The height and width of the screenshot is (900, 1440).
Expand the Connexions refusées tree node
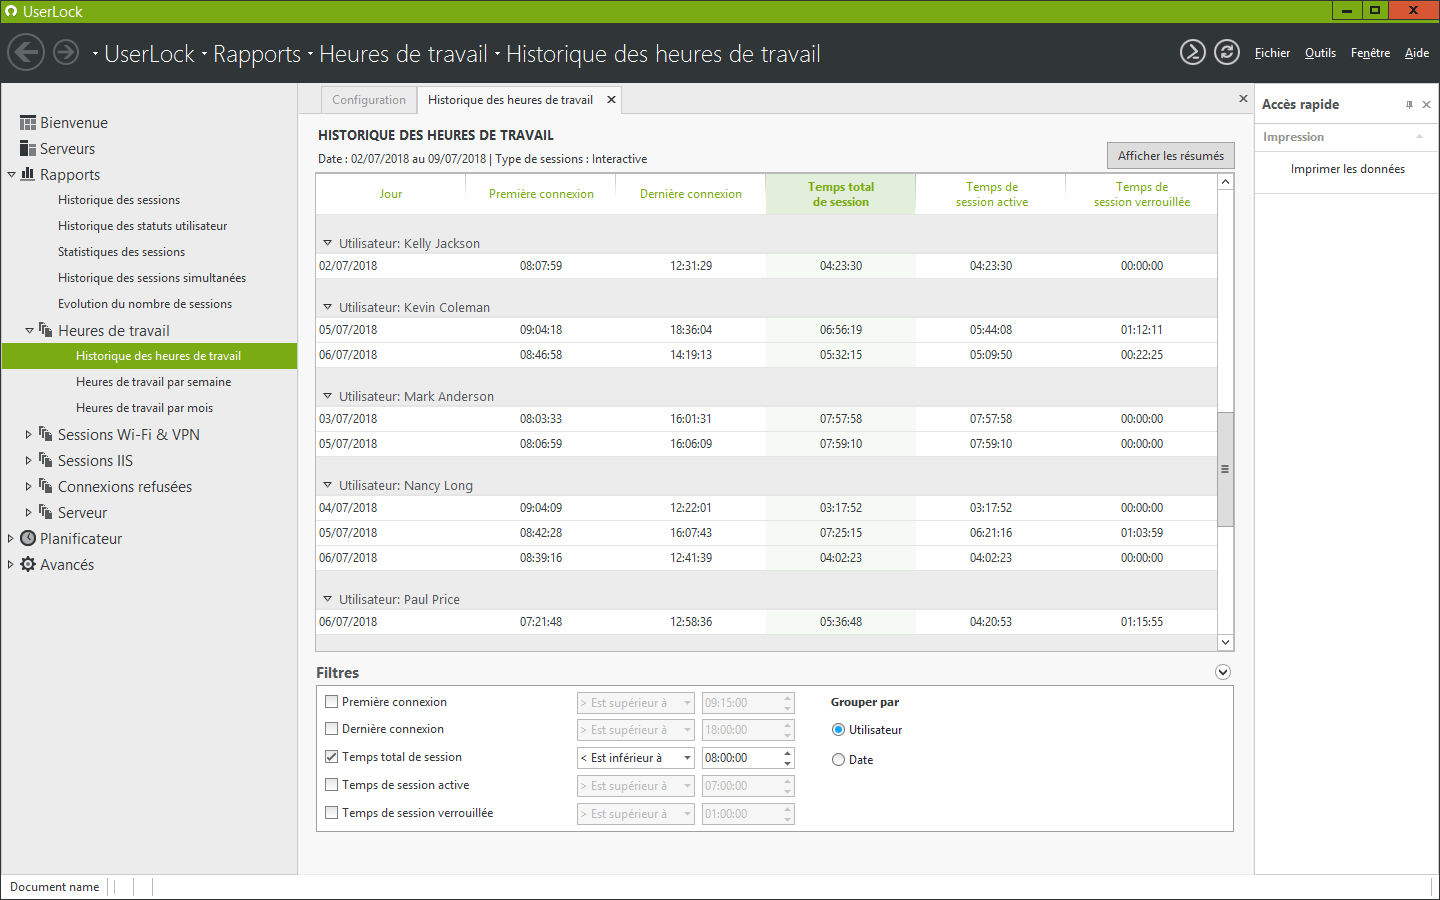29,486
